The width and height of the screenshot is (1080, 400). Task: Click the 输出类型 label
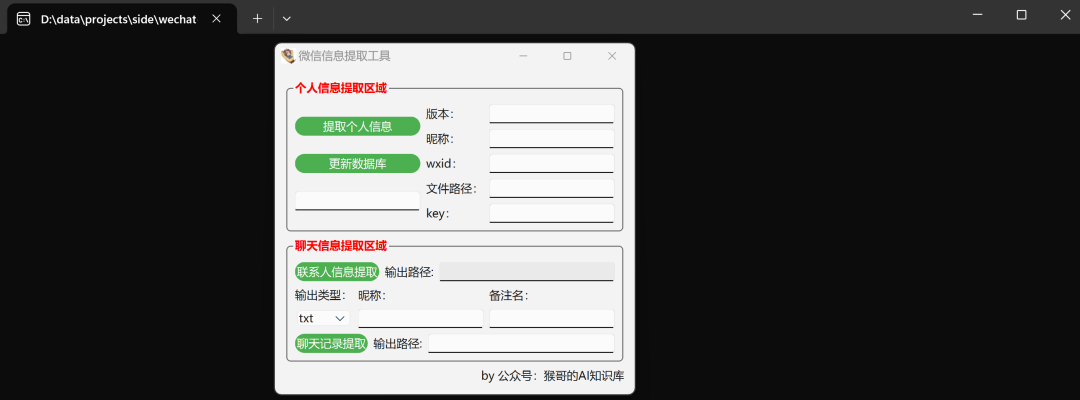321,295
